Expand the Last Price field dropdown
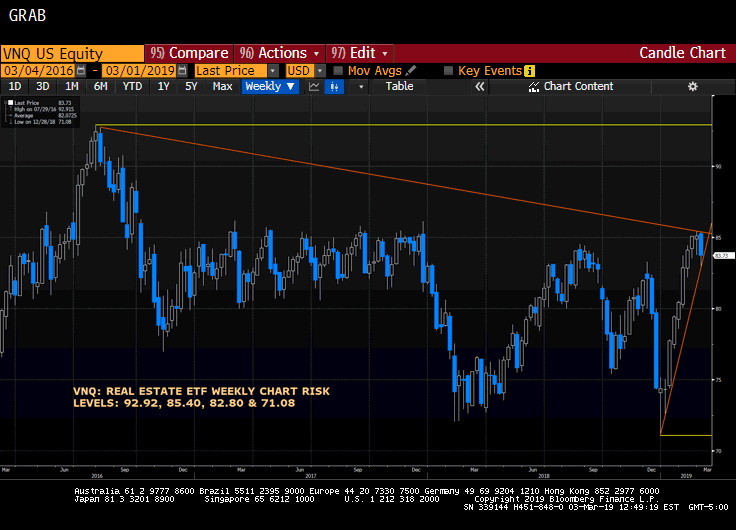This screenshot has width=736, height=530. click(x=273, y=71)
